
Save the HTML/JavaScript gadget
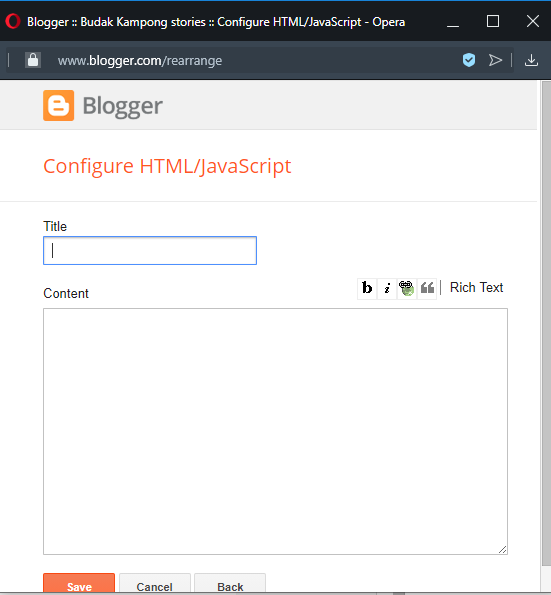[x=79, y=584]
